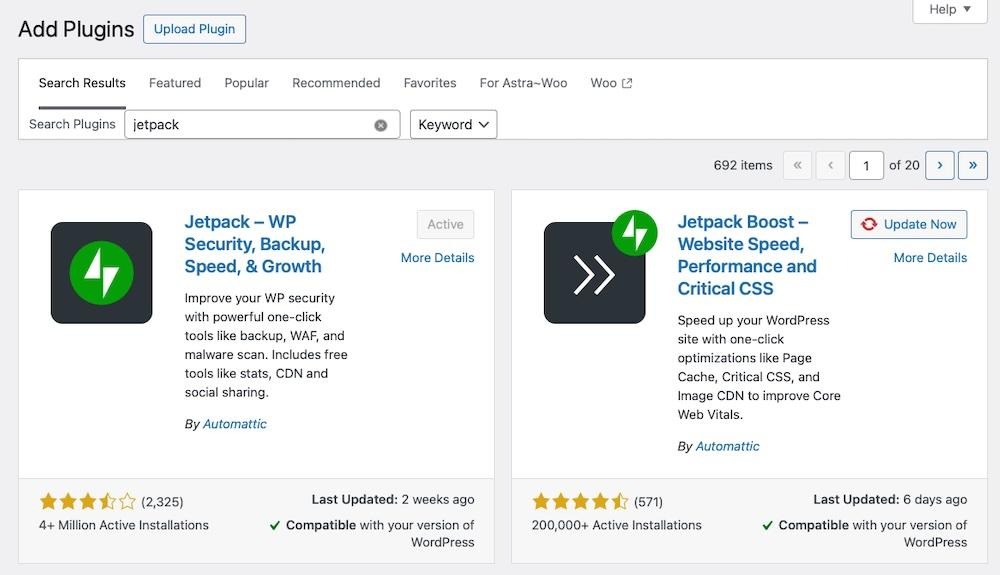Click 200,000+ Active Installations text
The height and width of the screenshot is (575, 1000).
617,525
